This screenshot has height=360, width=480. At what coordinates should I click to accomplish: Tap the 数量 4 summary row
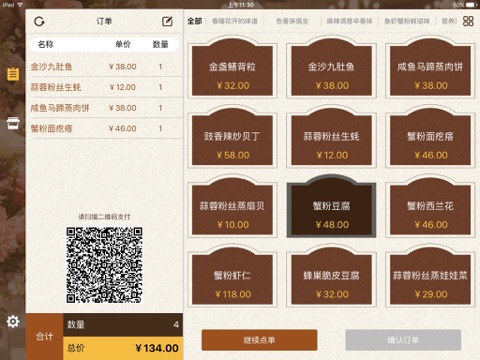tap(123, 325)
